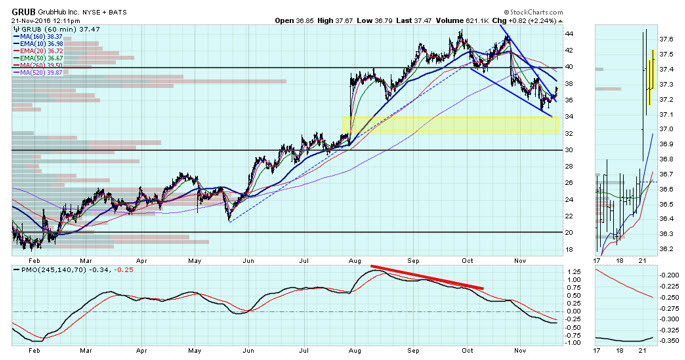Click the 1.25 PMO axis label
This screenshot has height=360, width=685.
tap(574, 272)
